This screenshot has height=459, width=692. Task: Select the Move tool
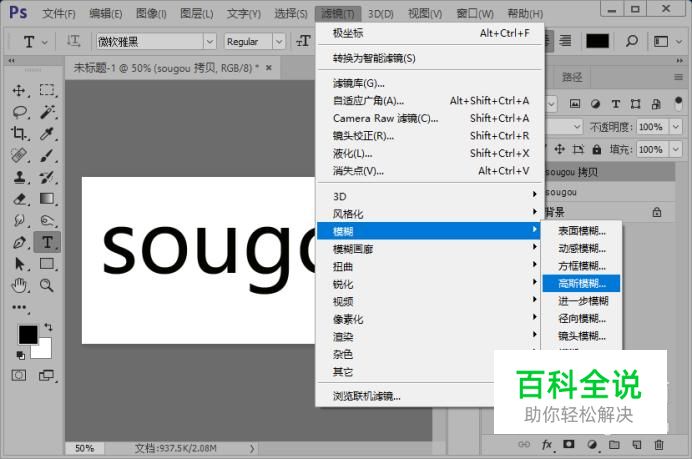(x=19, y=90)
